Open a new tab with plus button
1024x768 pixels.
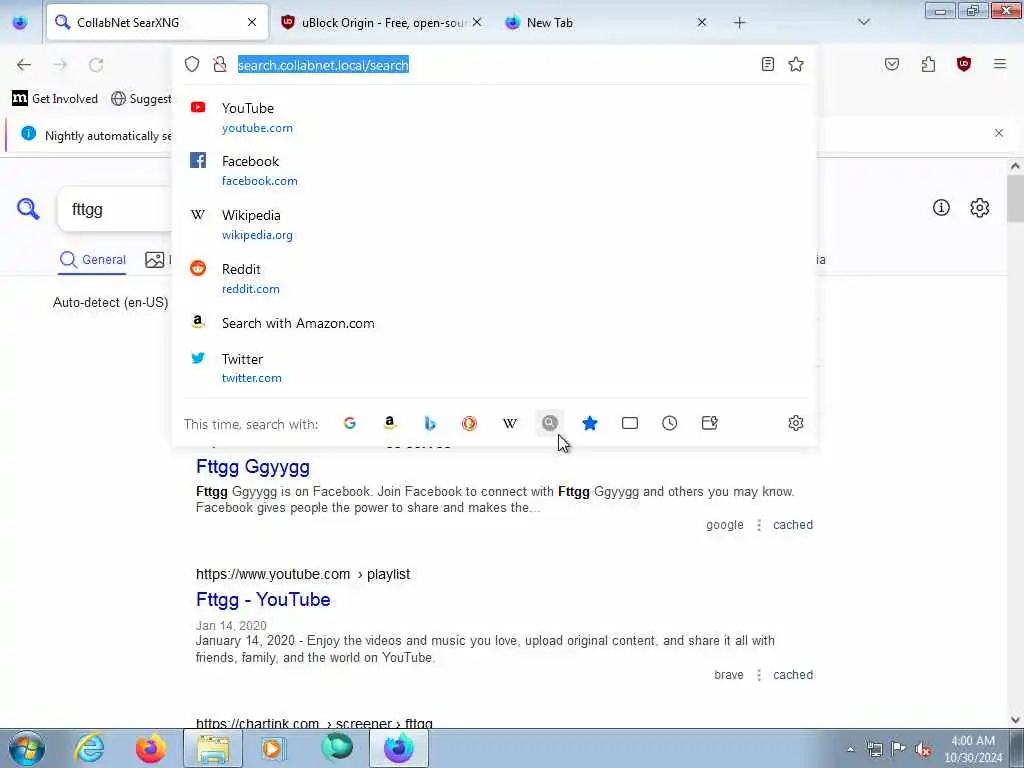pos(739,22)
